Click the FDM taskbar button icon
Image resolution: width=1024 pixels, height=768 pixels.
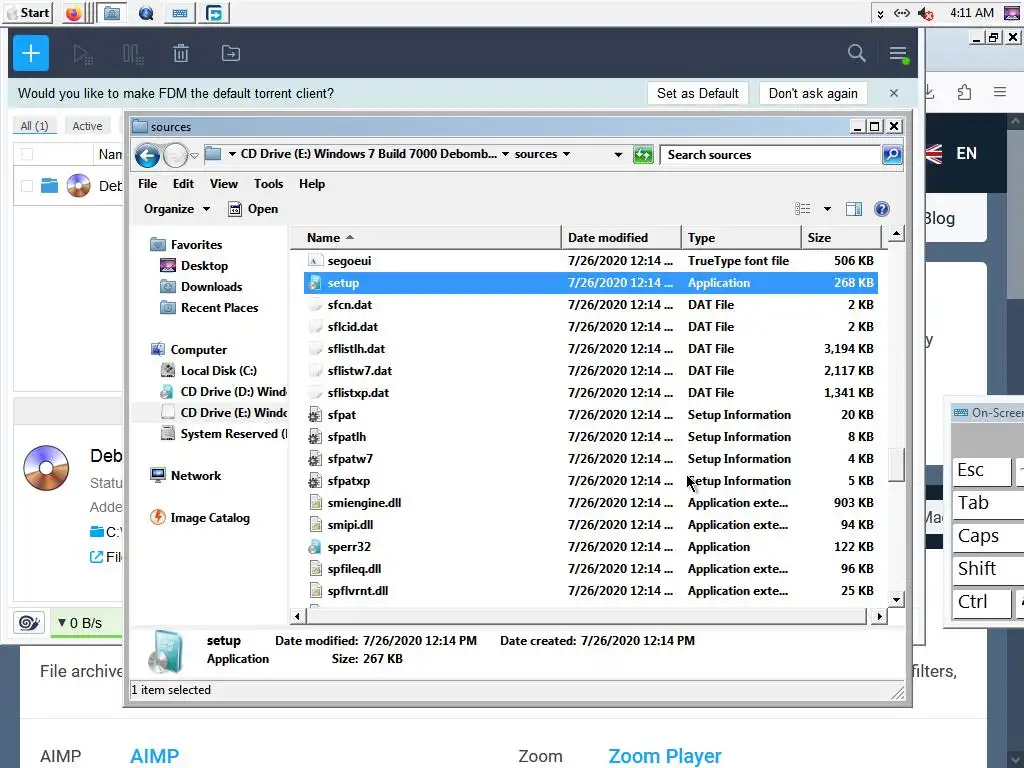point(214,13)
